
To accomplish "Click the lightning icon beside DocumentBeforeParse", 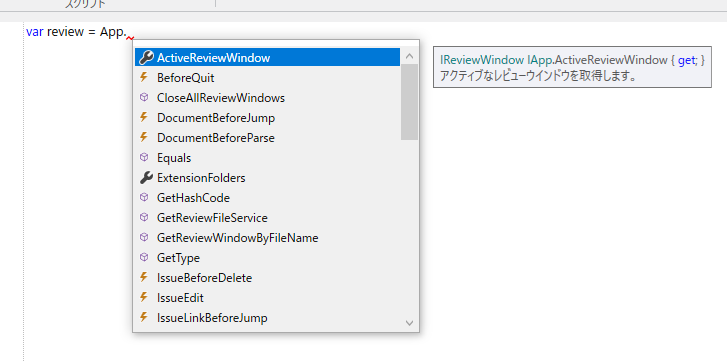I will 144,137.
